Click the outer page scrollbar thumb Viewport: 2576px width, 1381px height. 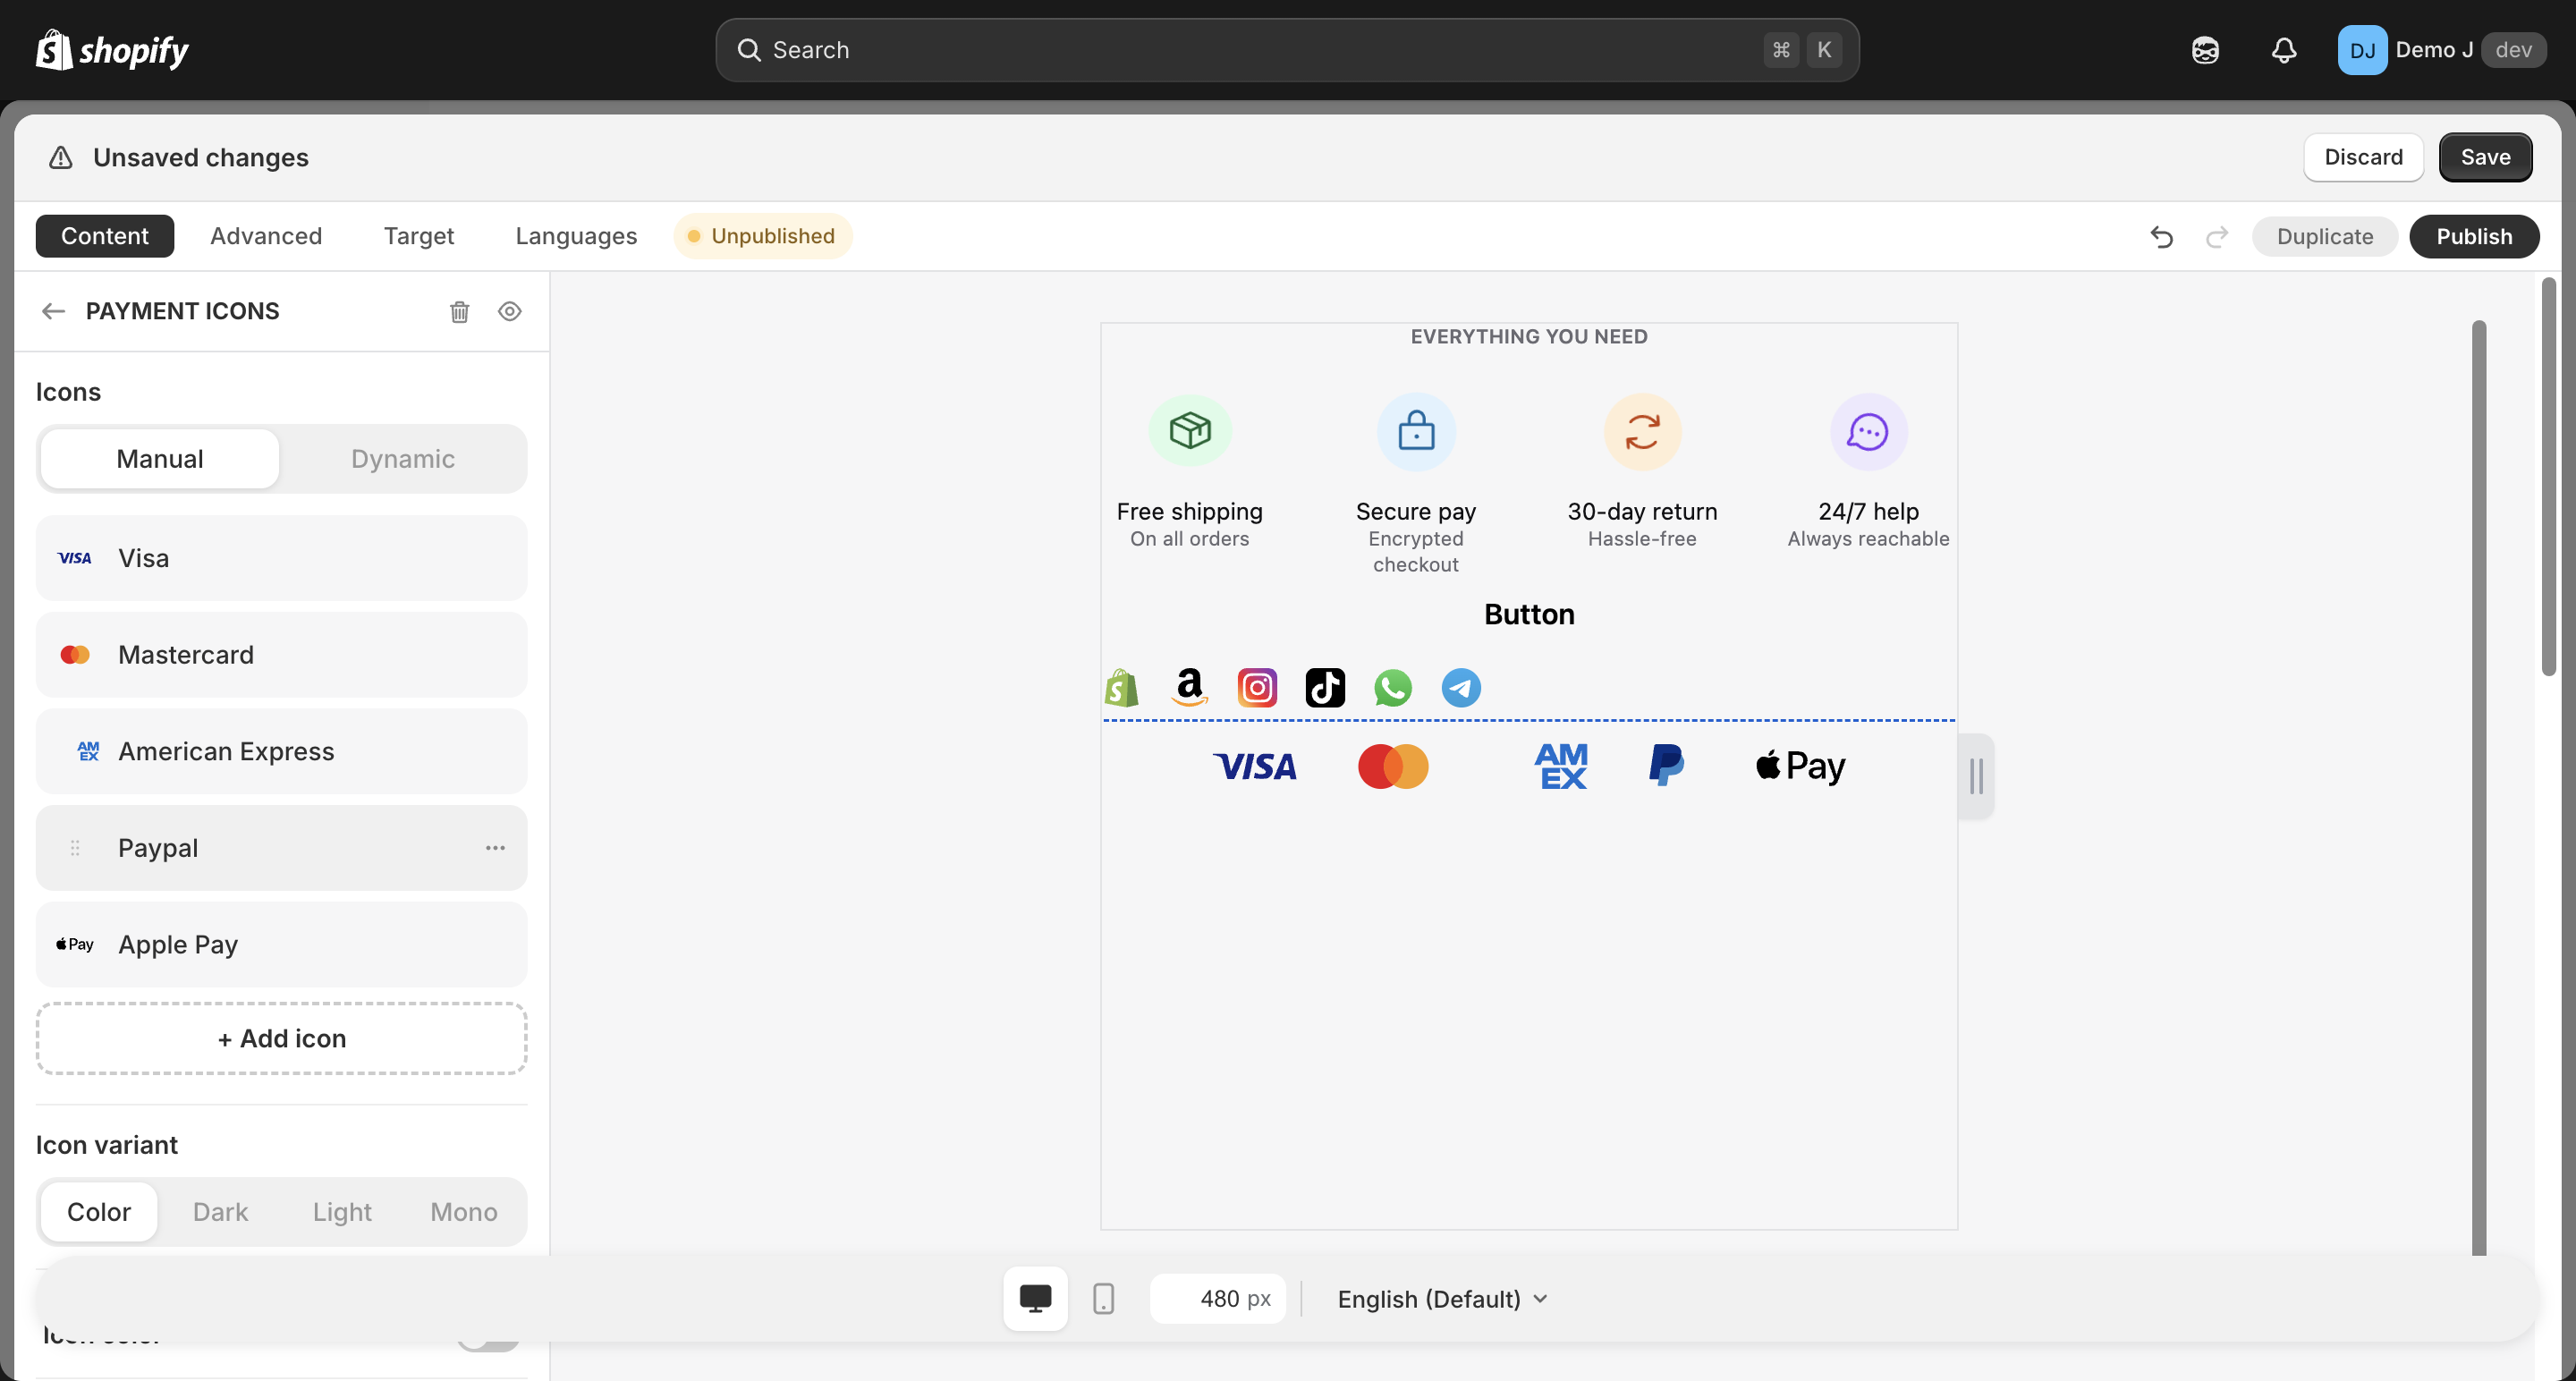point(2550,477)
